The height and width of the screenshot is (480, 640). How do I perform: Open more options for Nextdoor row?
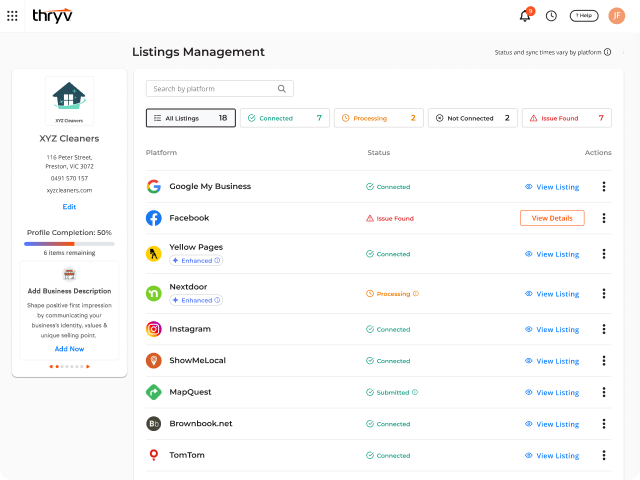pos(604,293)
